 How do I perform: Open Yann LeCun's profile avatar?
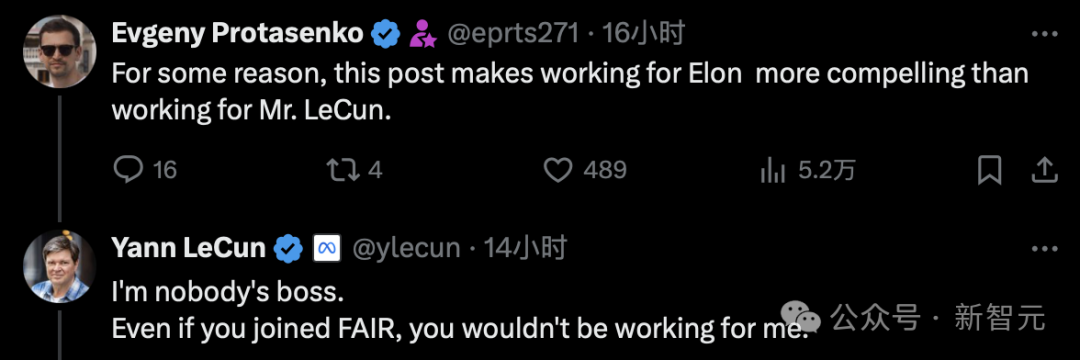(60, 266)
